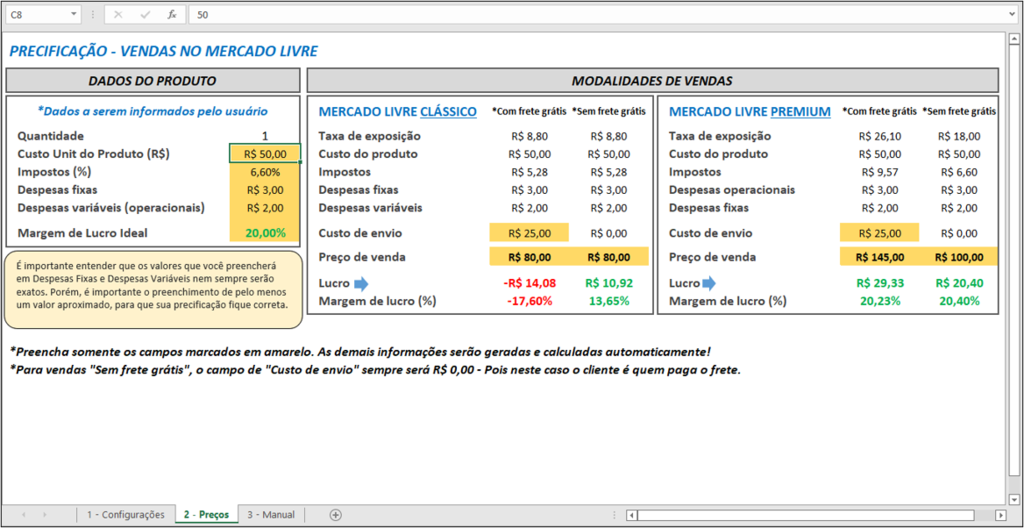Click the blue arrow next to Clássico Lucro

click(x=361, y=284)
